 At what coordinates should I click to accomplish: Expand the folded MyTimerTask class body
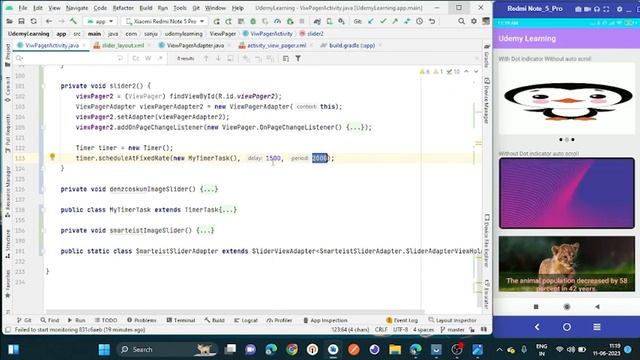(x=228, y=210)
